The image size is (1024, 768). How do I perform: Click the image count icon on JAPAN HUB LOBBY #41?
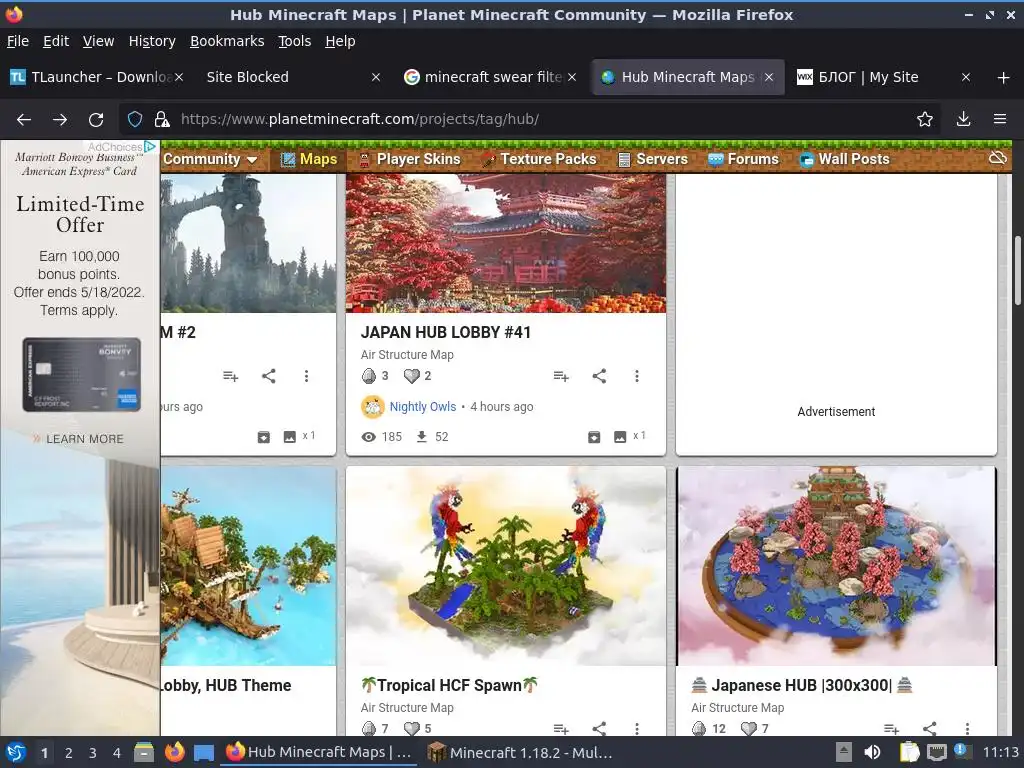point(620,437)
